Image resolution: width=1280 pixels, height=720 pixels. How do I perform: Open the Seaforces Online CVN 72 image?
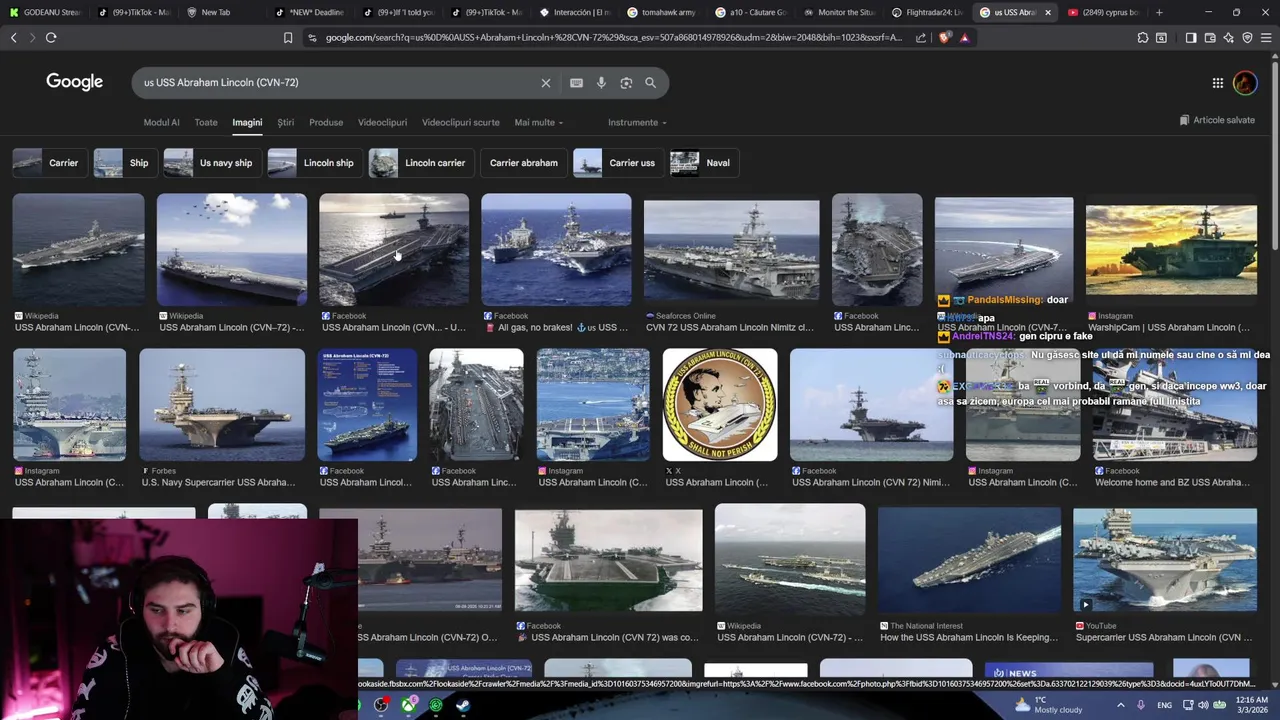pyautogui.click(x=731, y=250)
